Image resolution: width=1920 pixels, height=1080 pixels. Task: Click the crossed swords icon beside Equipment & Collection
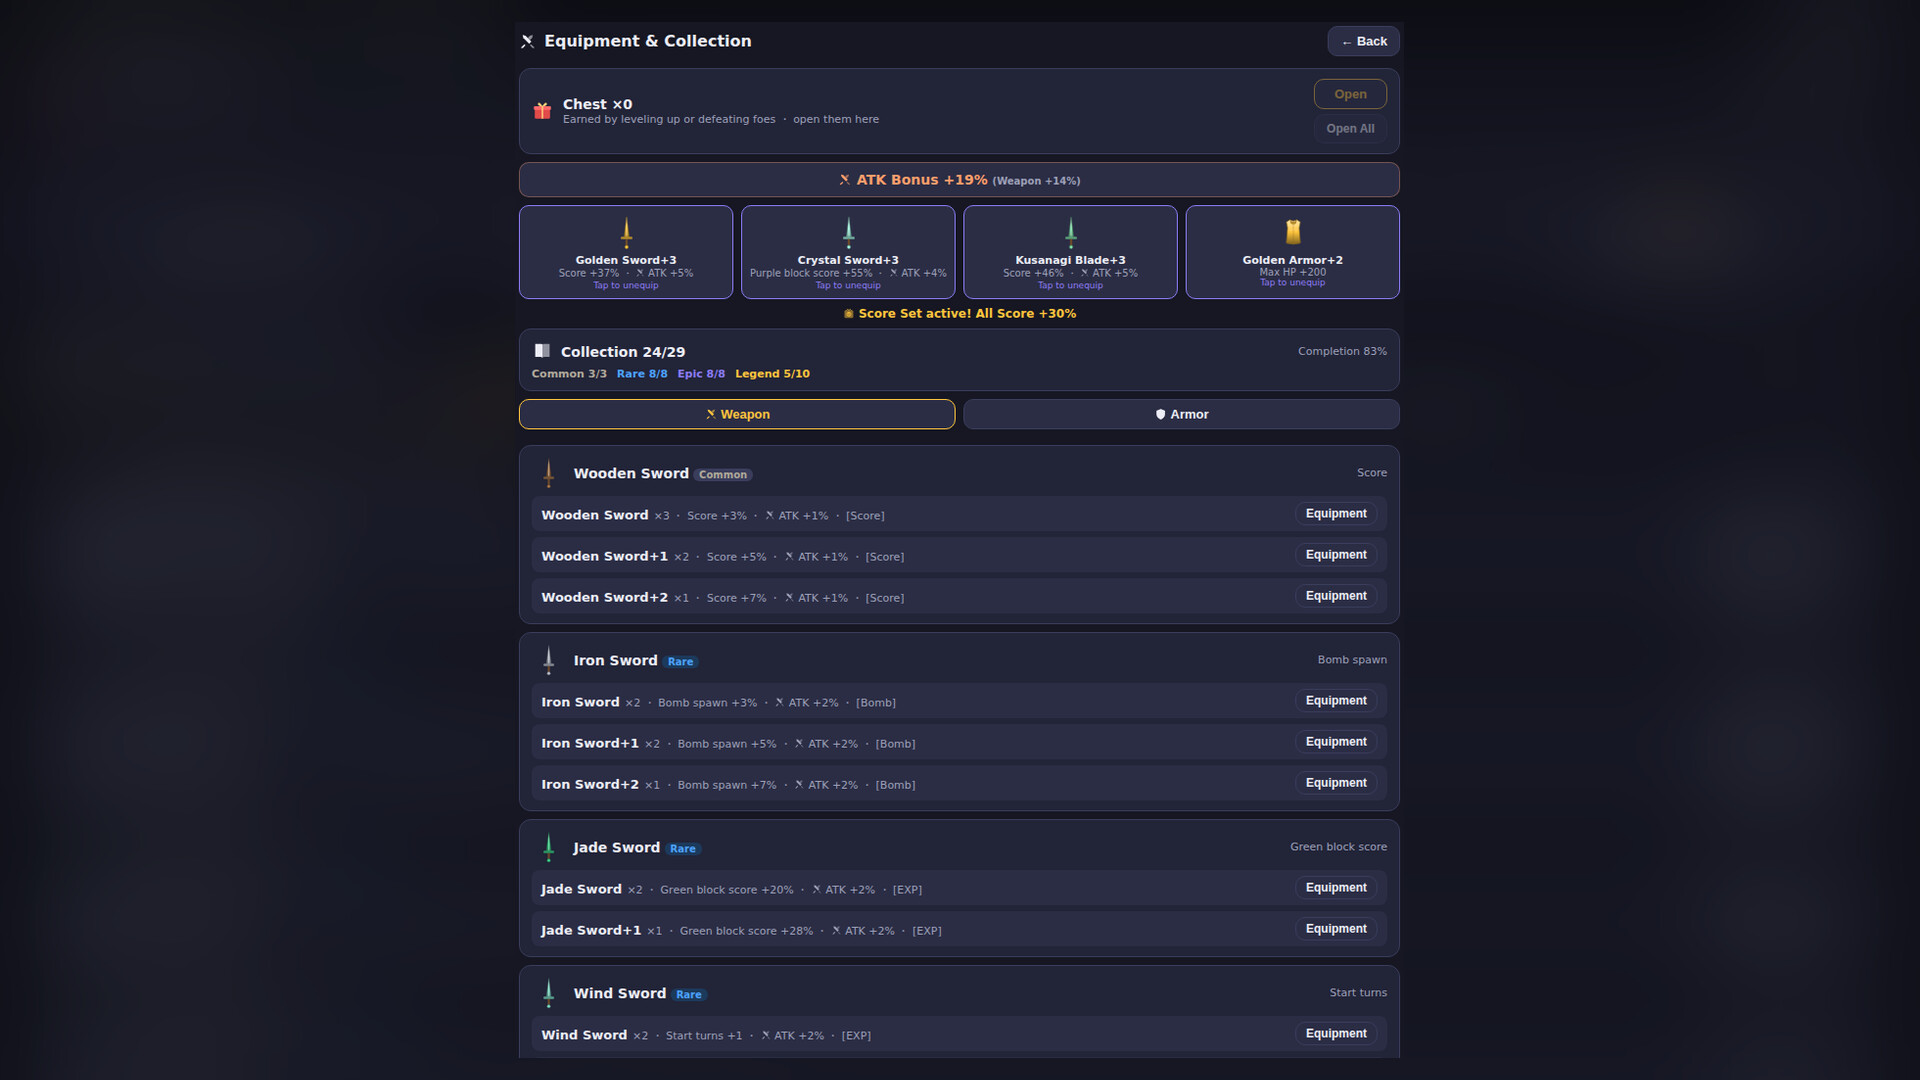pyautogui.click(x=528, y=41)
